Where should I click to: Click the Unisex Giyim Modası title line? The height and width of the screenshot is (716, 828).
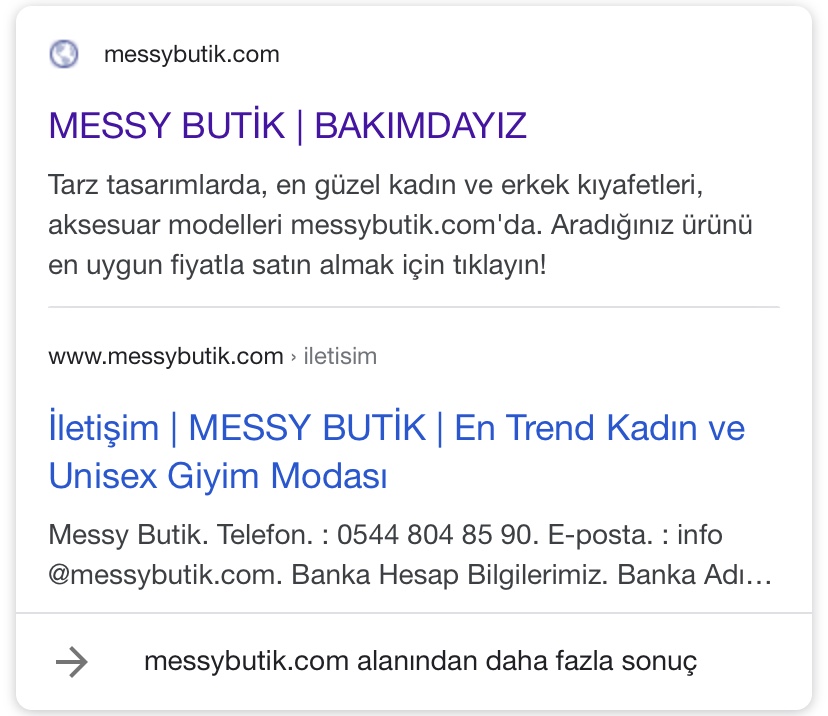(x=218, y=476)
